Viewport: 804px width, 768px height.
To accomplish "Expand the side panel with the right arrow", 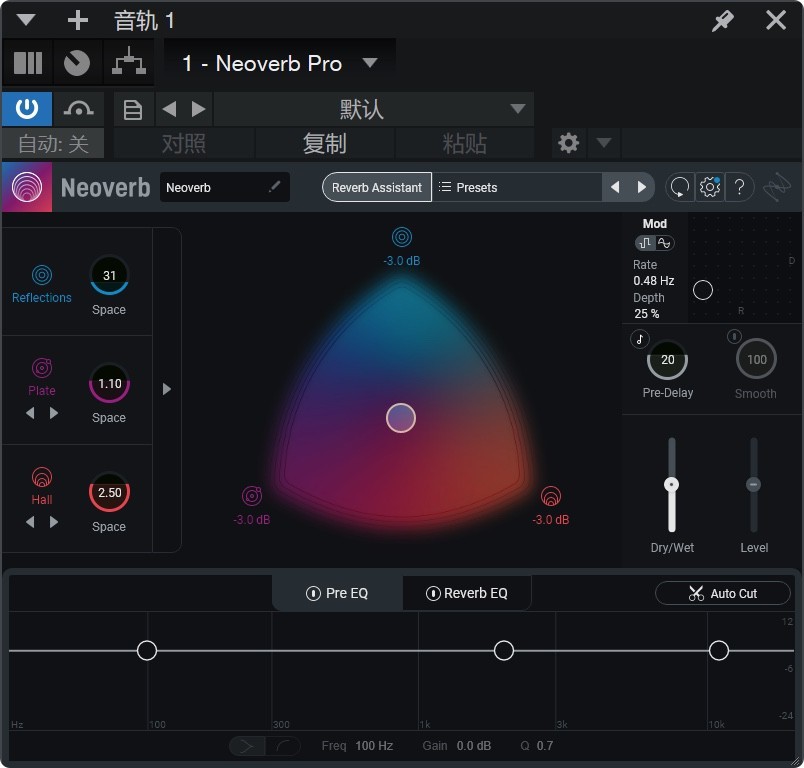I will click(x=166, y=389).
